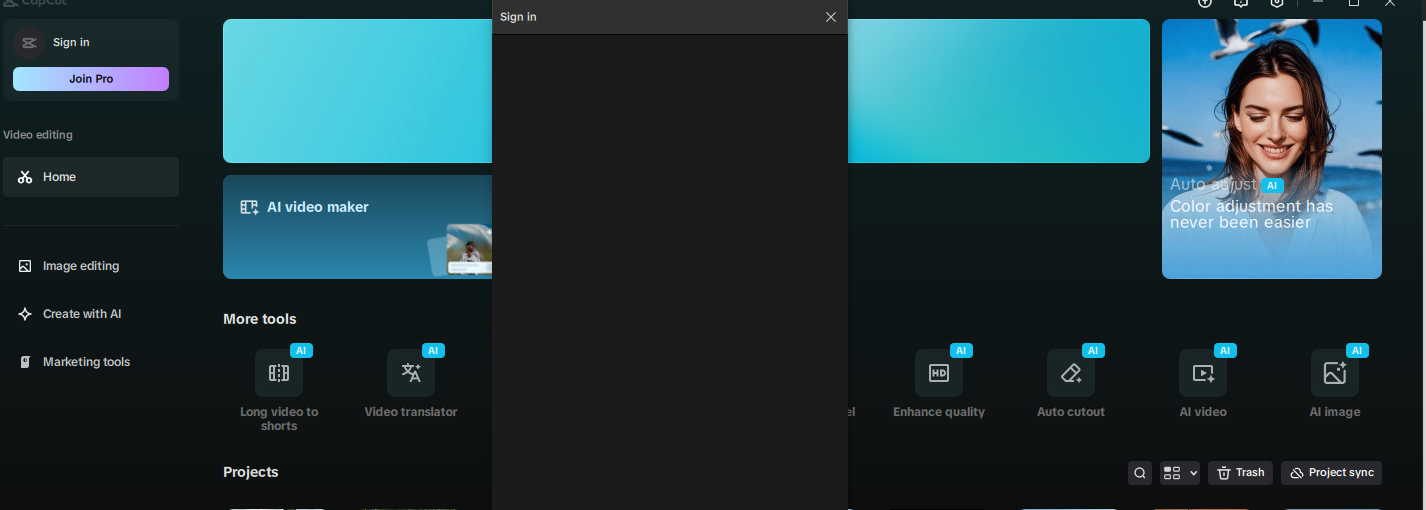The width and height of the screenshot is (1426, 510).
Task: Click the Project sync button
Action: 1331,473
